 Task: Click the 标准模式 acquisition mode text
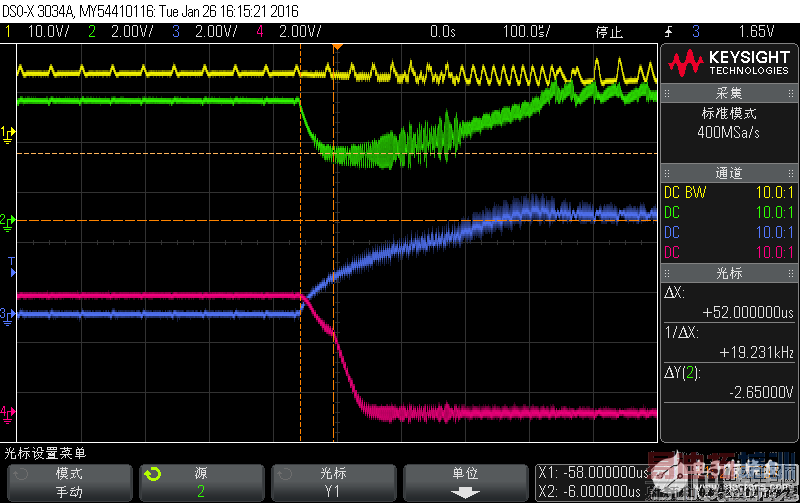[x=729, y=113]
